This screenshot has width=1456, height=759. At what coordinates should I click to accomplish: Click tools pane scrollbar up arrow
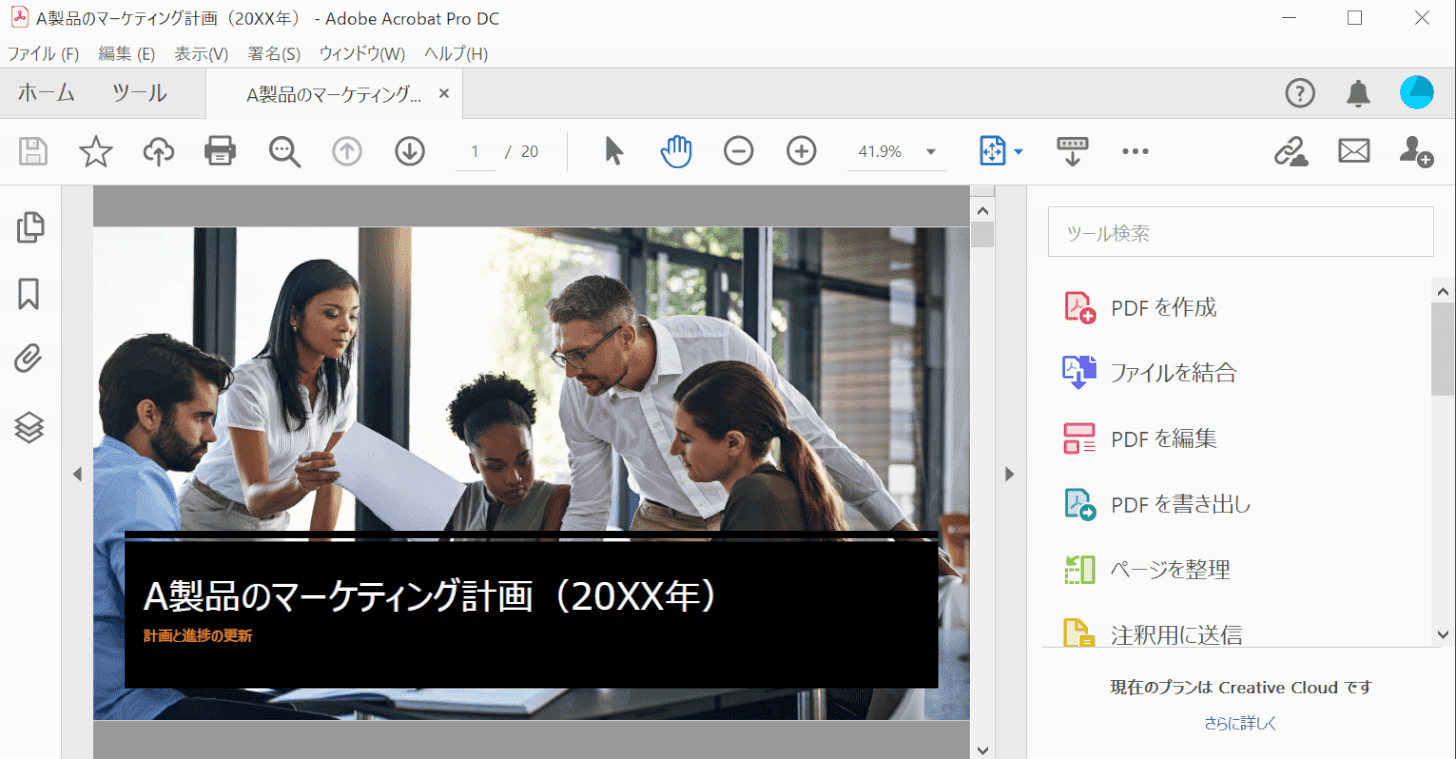[1443, 291]
